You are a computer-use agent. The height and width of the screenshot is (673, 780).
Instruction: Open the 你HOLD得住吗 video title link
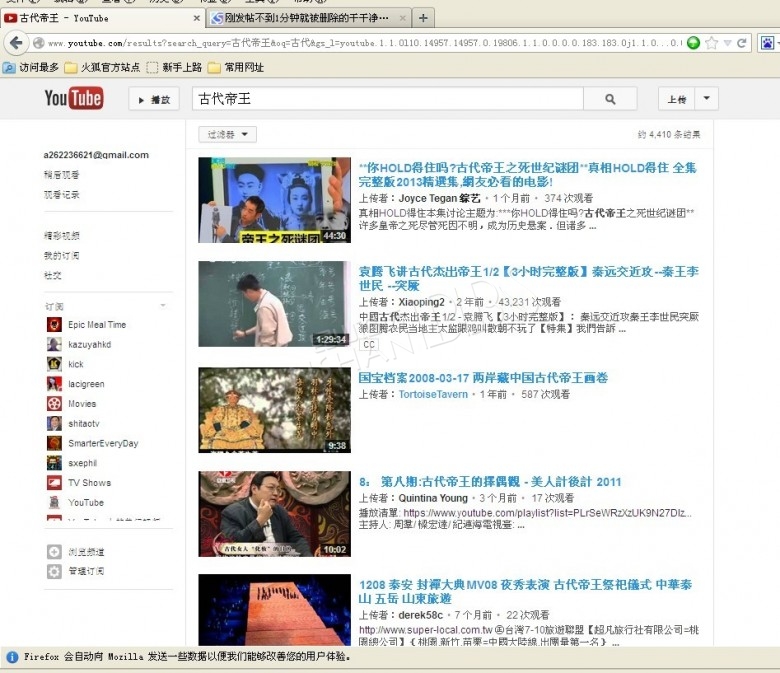(x=527, y=175)
